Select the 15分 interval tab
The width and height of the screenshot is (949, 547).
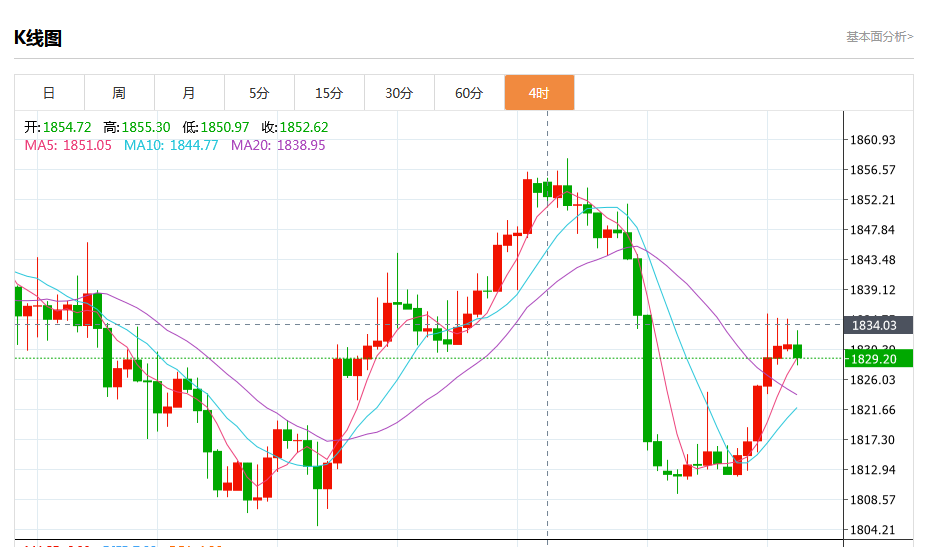[x=329, y=93]
